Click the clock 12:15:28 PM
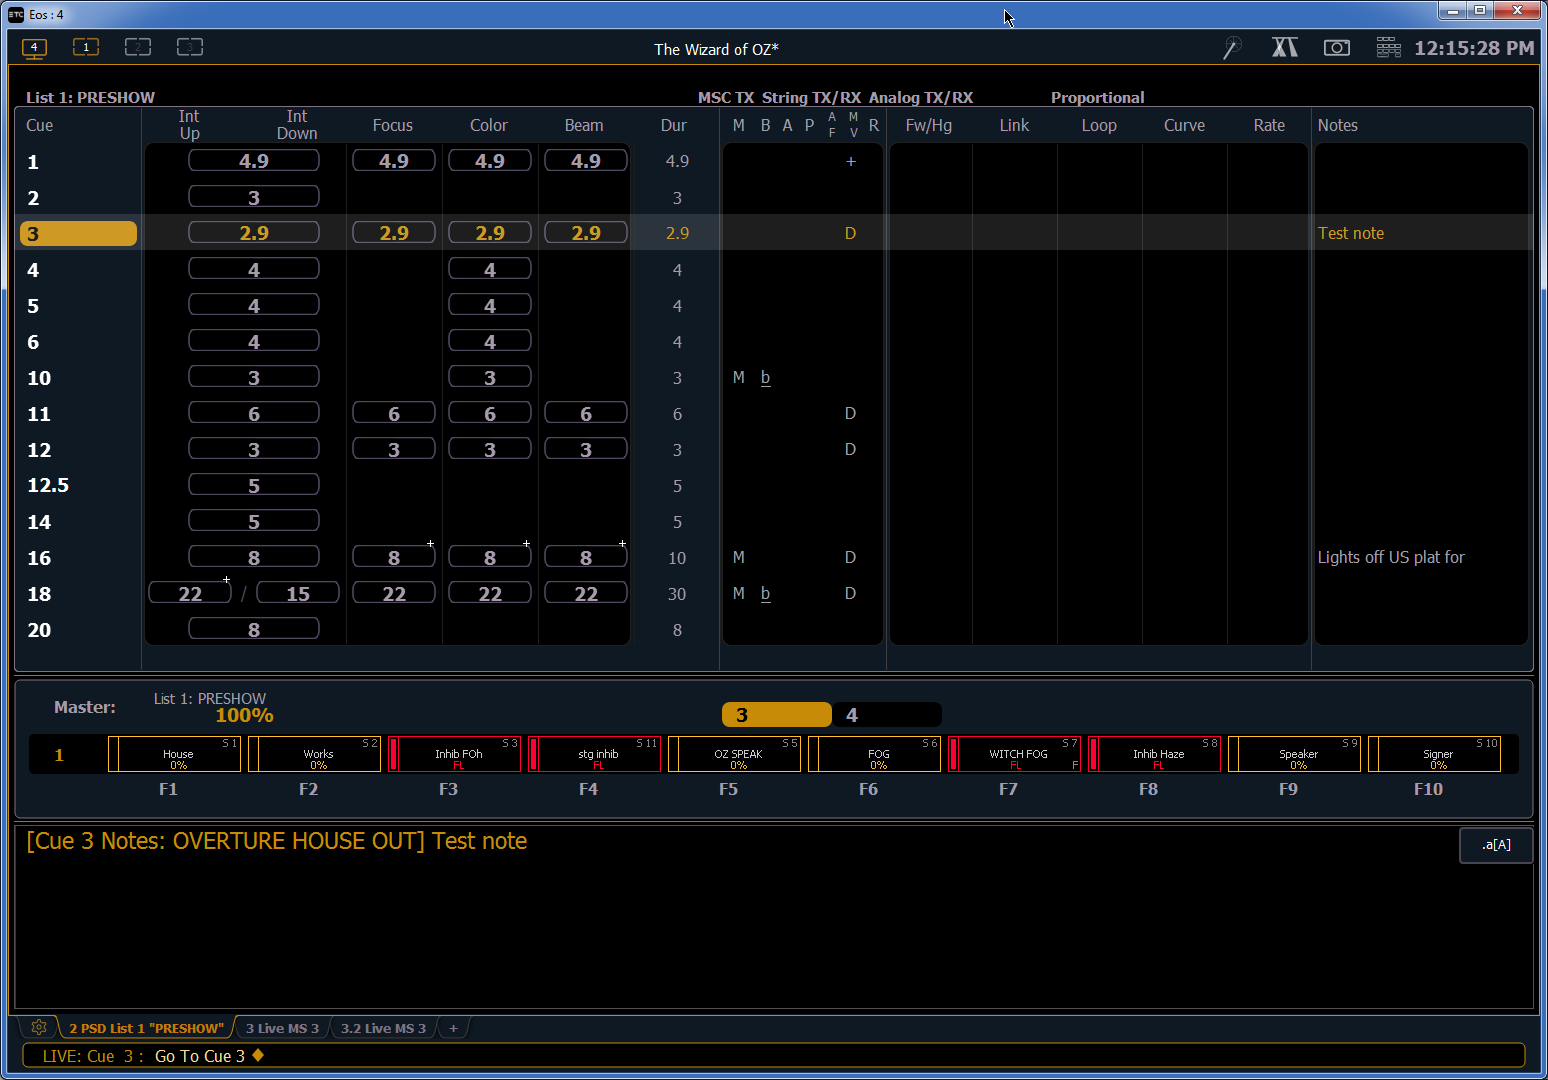1548x1080 pixels. (1474, 48)
